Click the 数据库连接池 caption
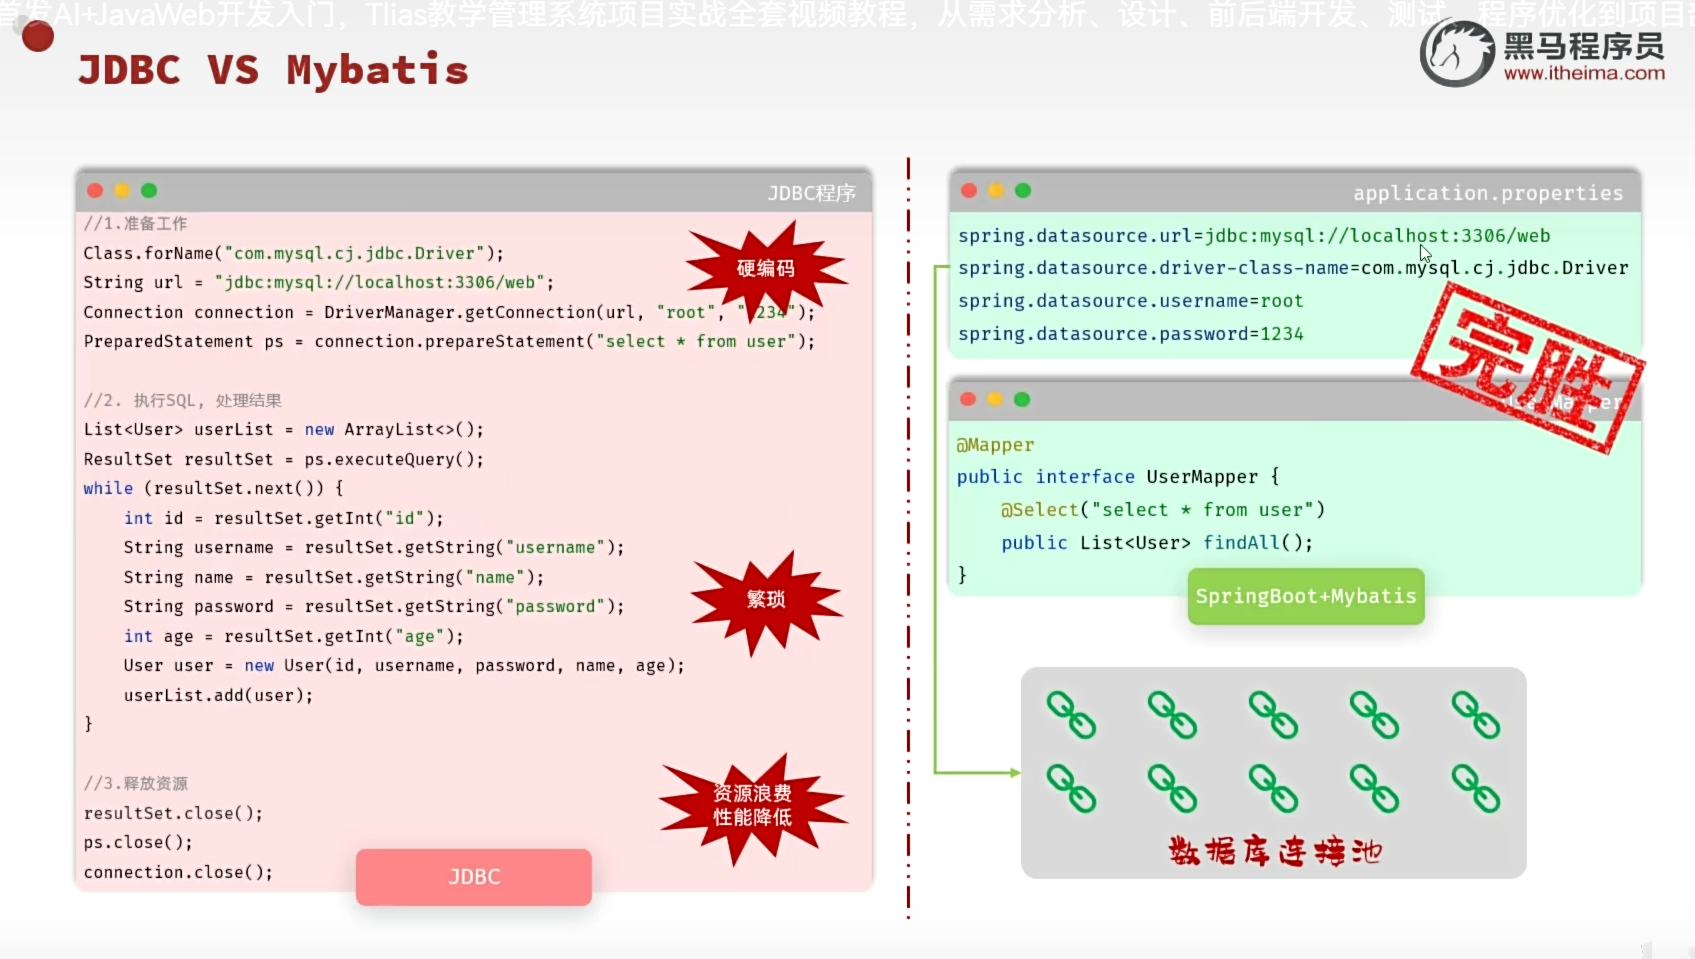 pos(1275,851)
